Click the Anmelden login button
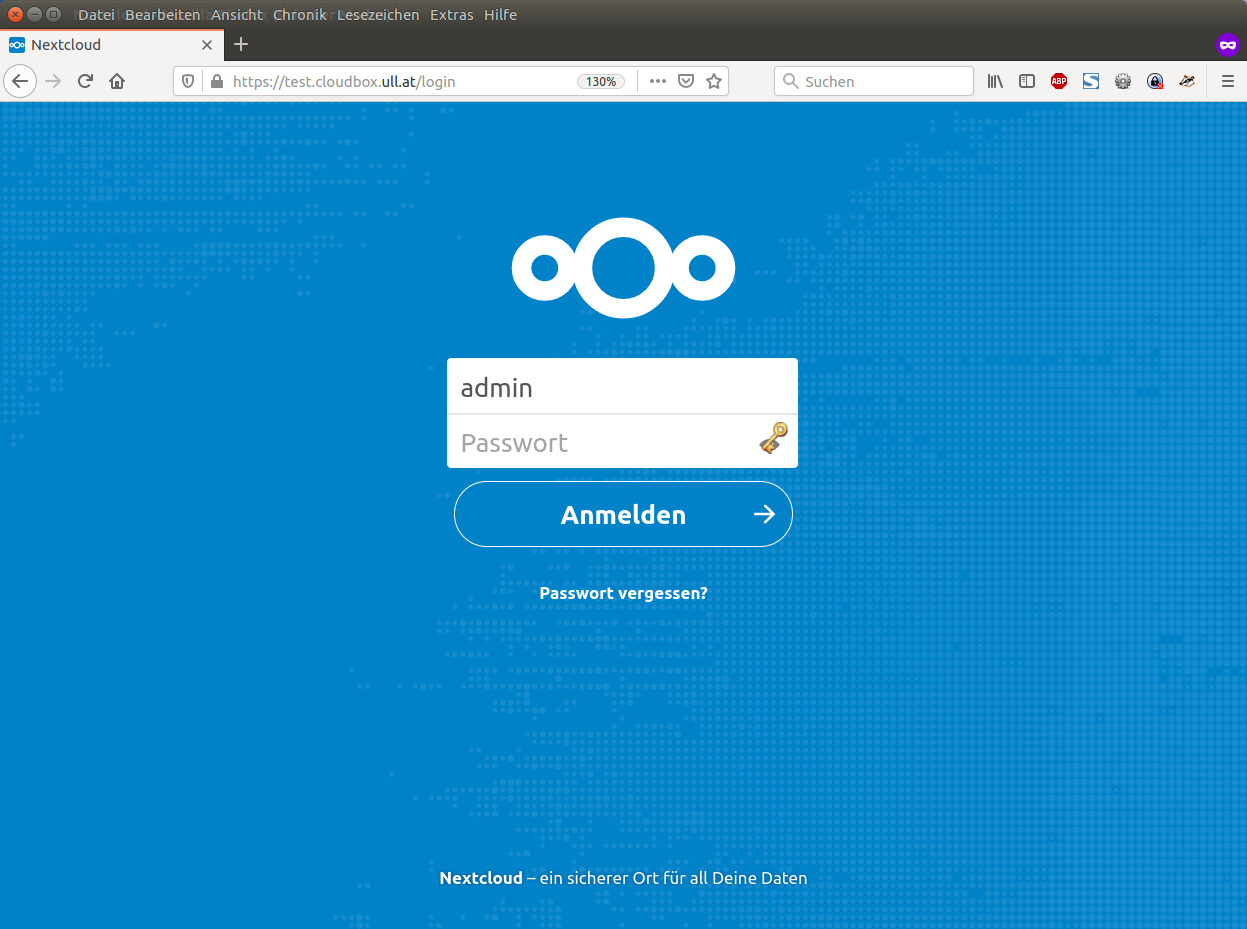This screenshot has height=929, width=1247. [x=623, y=514]
